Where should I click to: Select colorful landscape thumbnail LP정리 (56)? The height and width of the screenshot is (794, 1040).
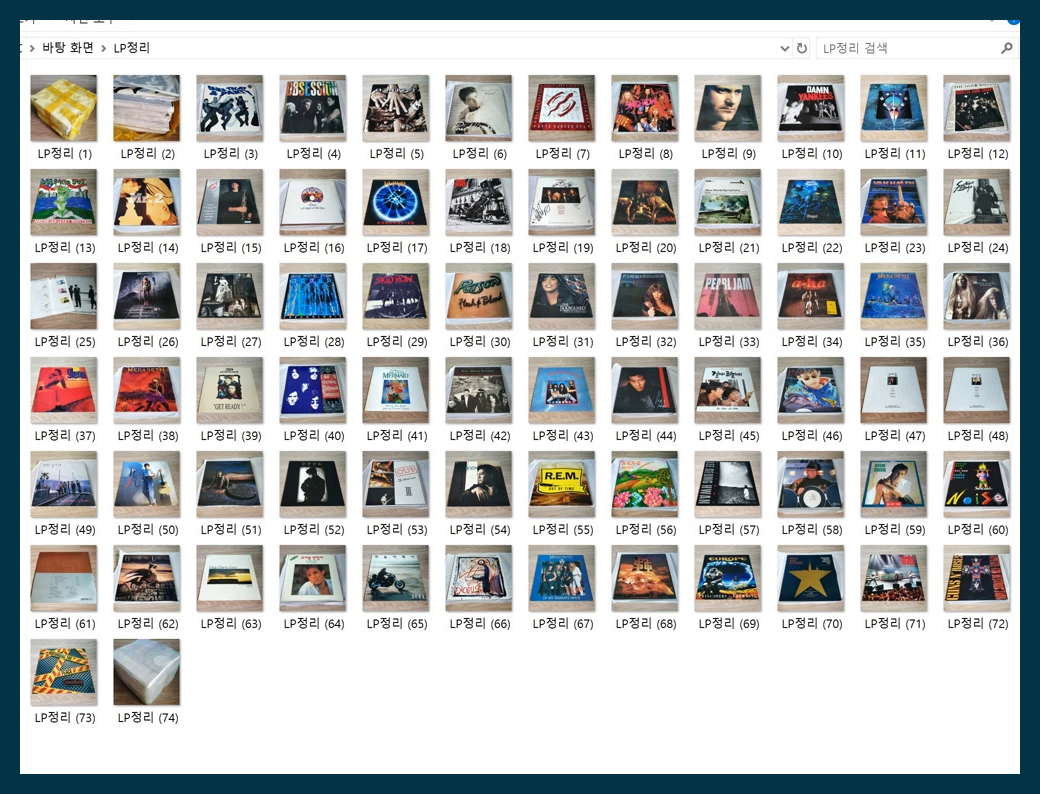point(644,485)
